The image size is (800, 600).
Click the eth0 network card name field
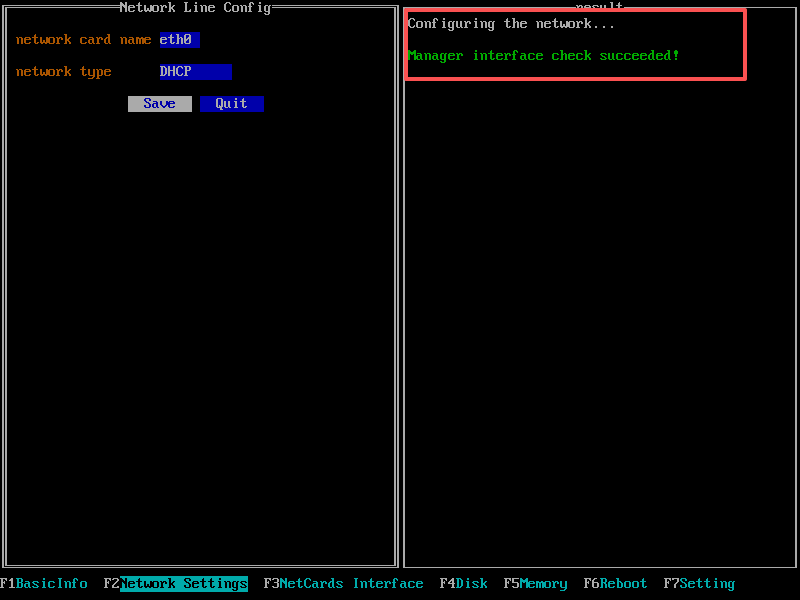pos(180,40)
